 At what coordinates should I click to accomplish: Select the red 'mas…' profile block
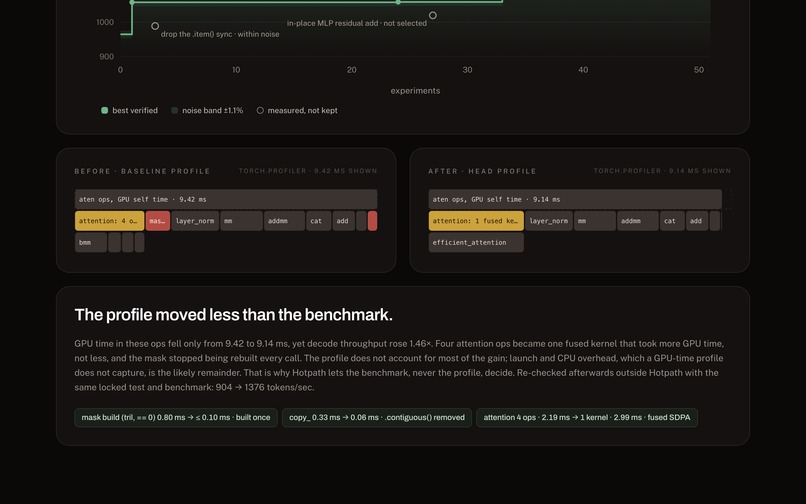pyautogui.click(x=158, y=221)
